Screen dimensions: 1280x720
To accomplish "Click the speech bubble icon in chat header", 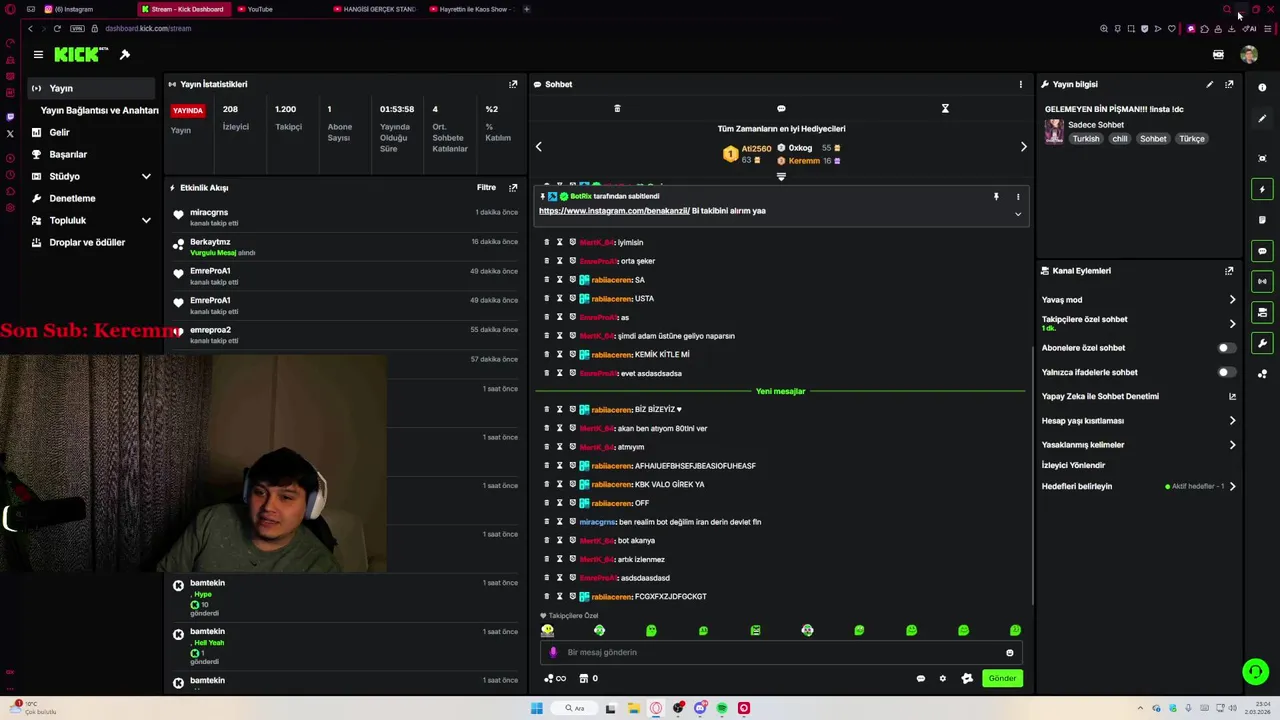I will click(x=781, y=108).
